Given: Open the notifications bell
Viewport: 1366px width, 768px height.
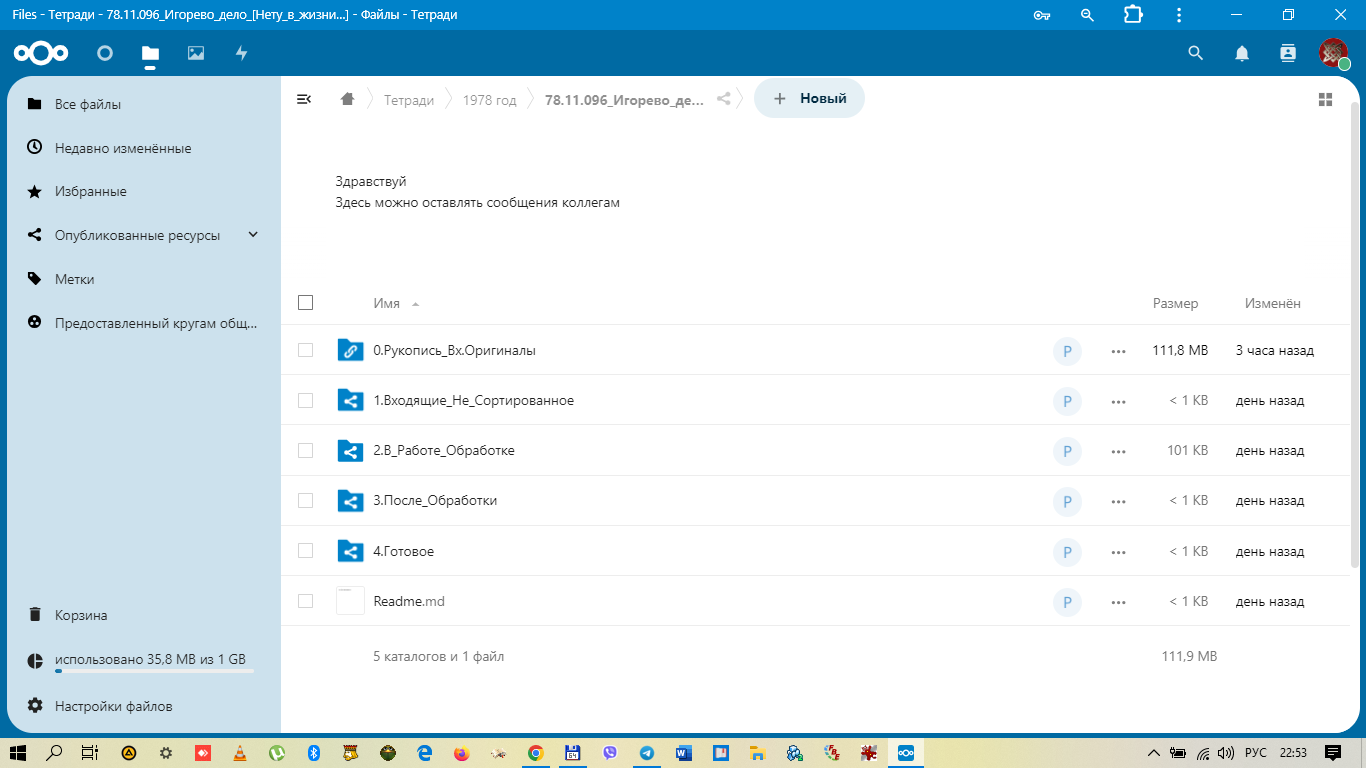Looking at the screenshot, I should click(1242, 53).
